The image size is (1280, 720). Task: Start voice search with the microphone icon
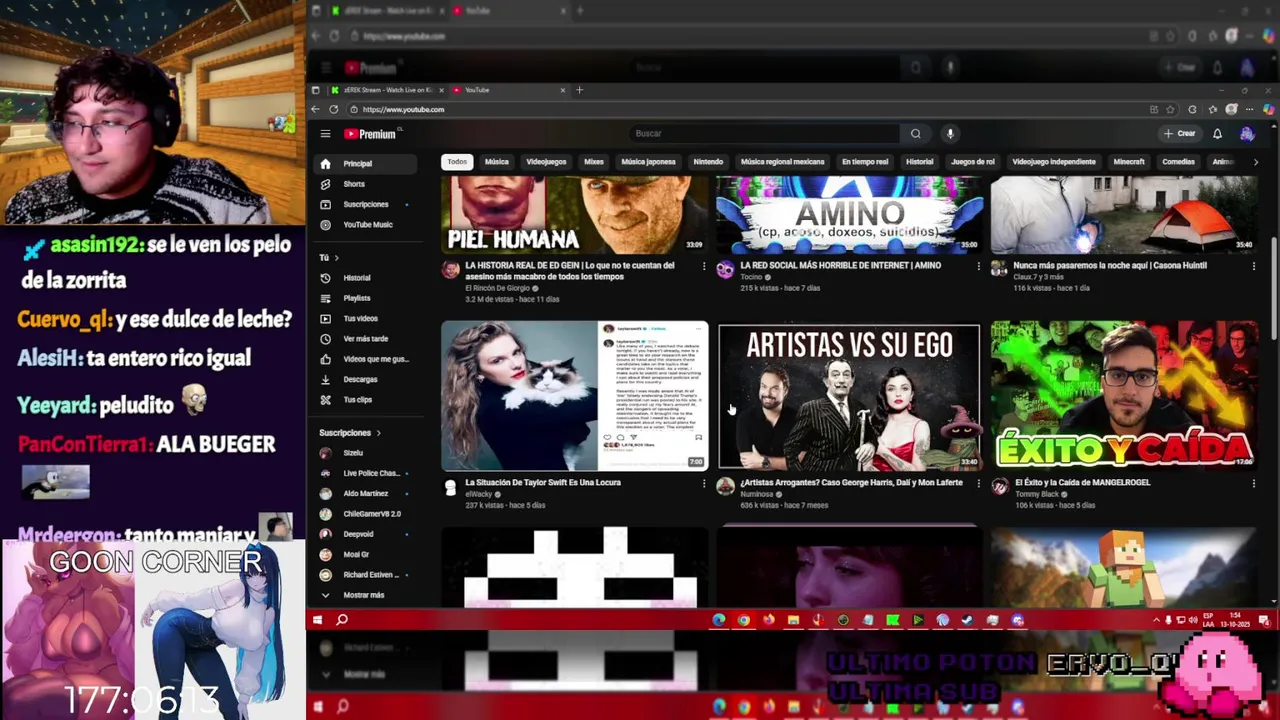click(950, 133)
